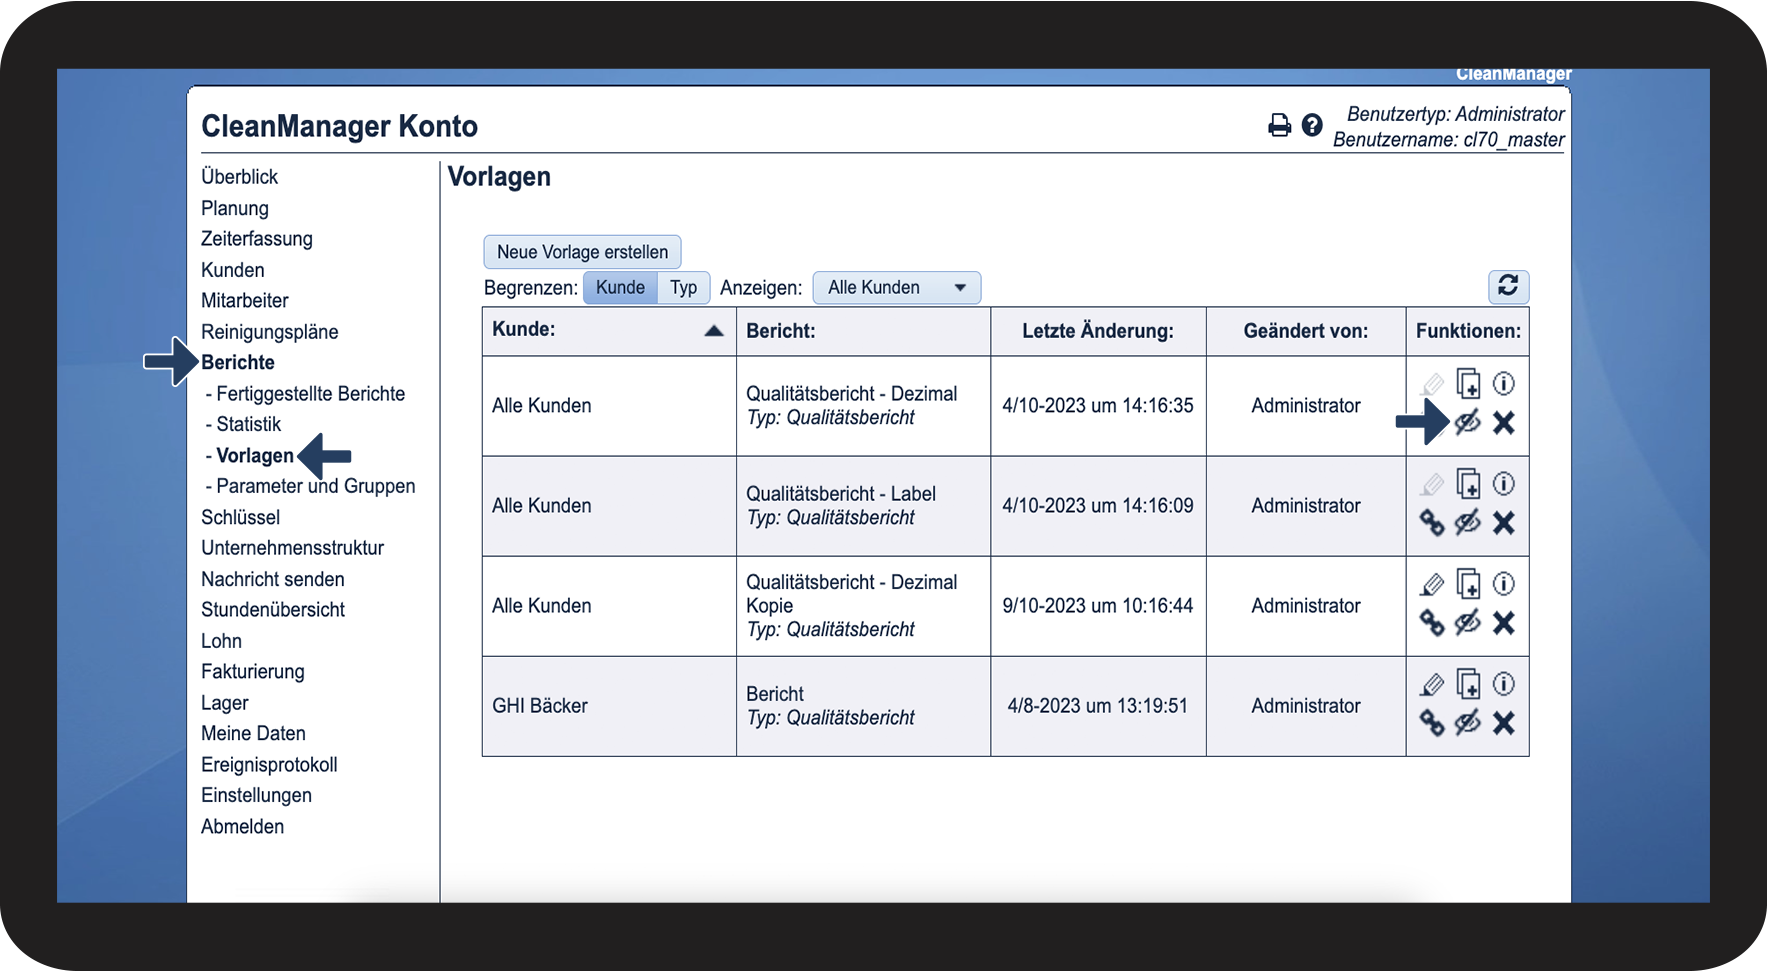Log out with Abmelden
Screen dimensions: 1767x971
click(x=243, y=827)
